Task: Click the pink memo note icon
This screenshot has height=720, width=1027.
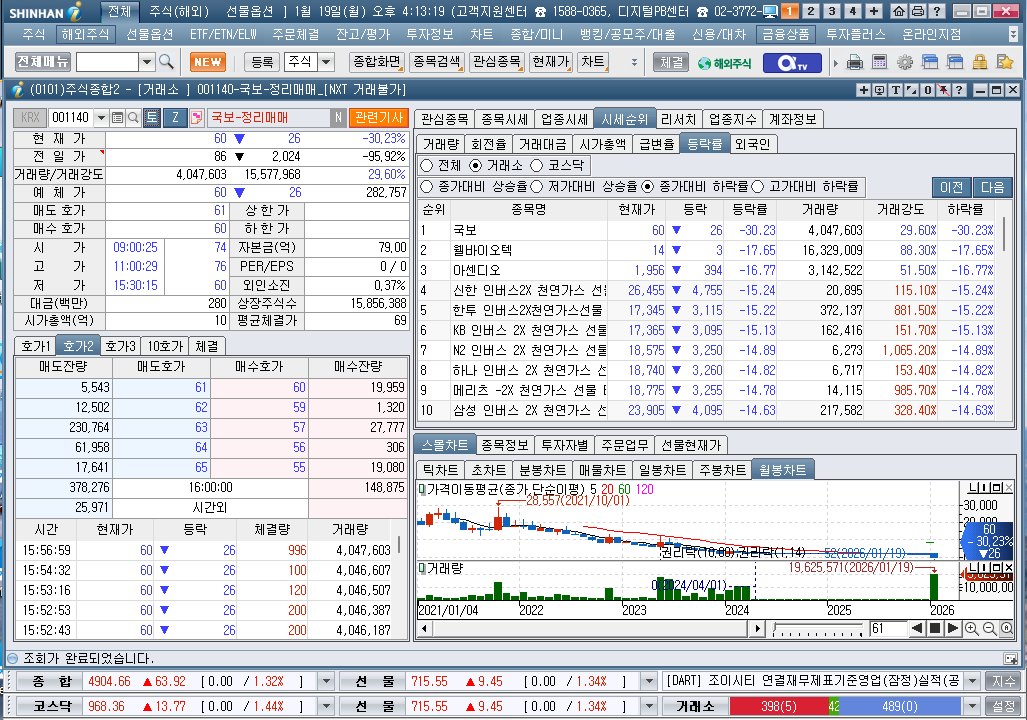Action: [196, 118]
